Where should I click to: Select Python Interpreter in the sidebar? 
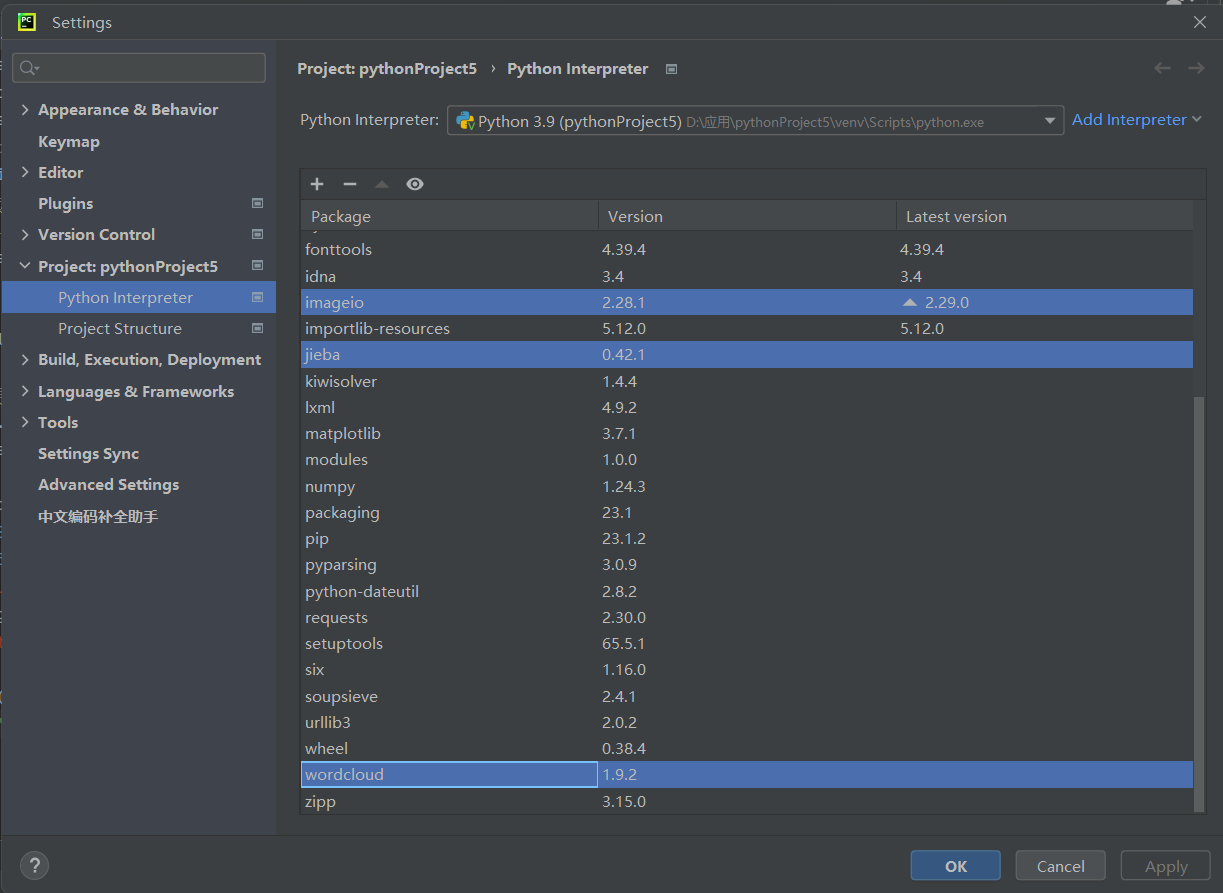point(138,297)
